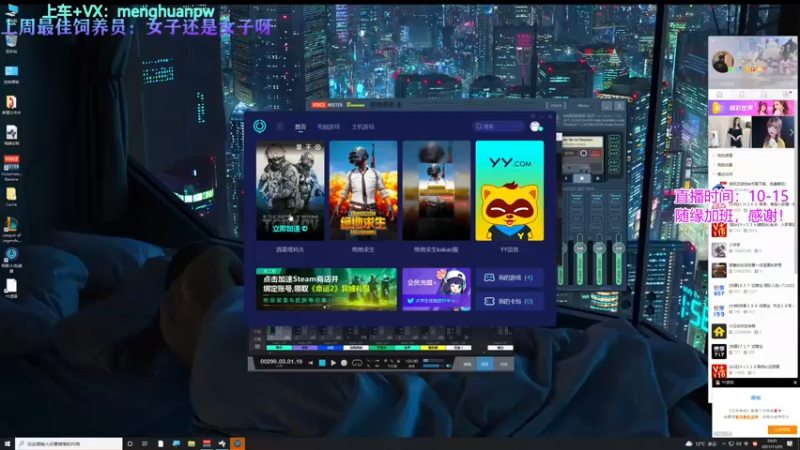800x450 pixels.
Task: Click the Voicemeeter cassette stop button
Action: coord(582,178)
